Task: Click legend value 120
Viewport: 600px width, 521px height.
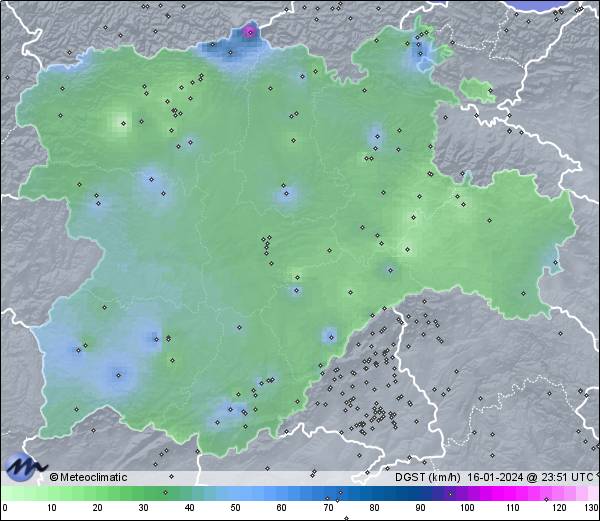Action: 559,508
